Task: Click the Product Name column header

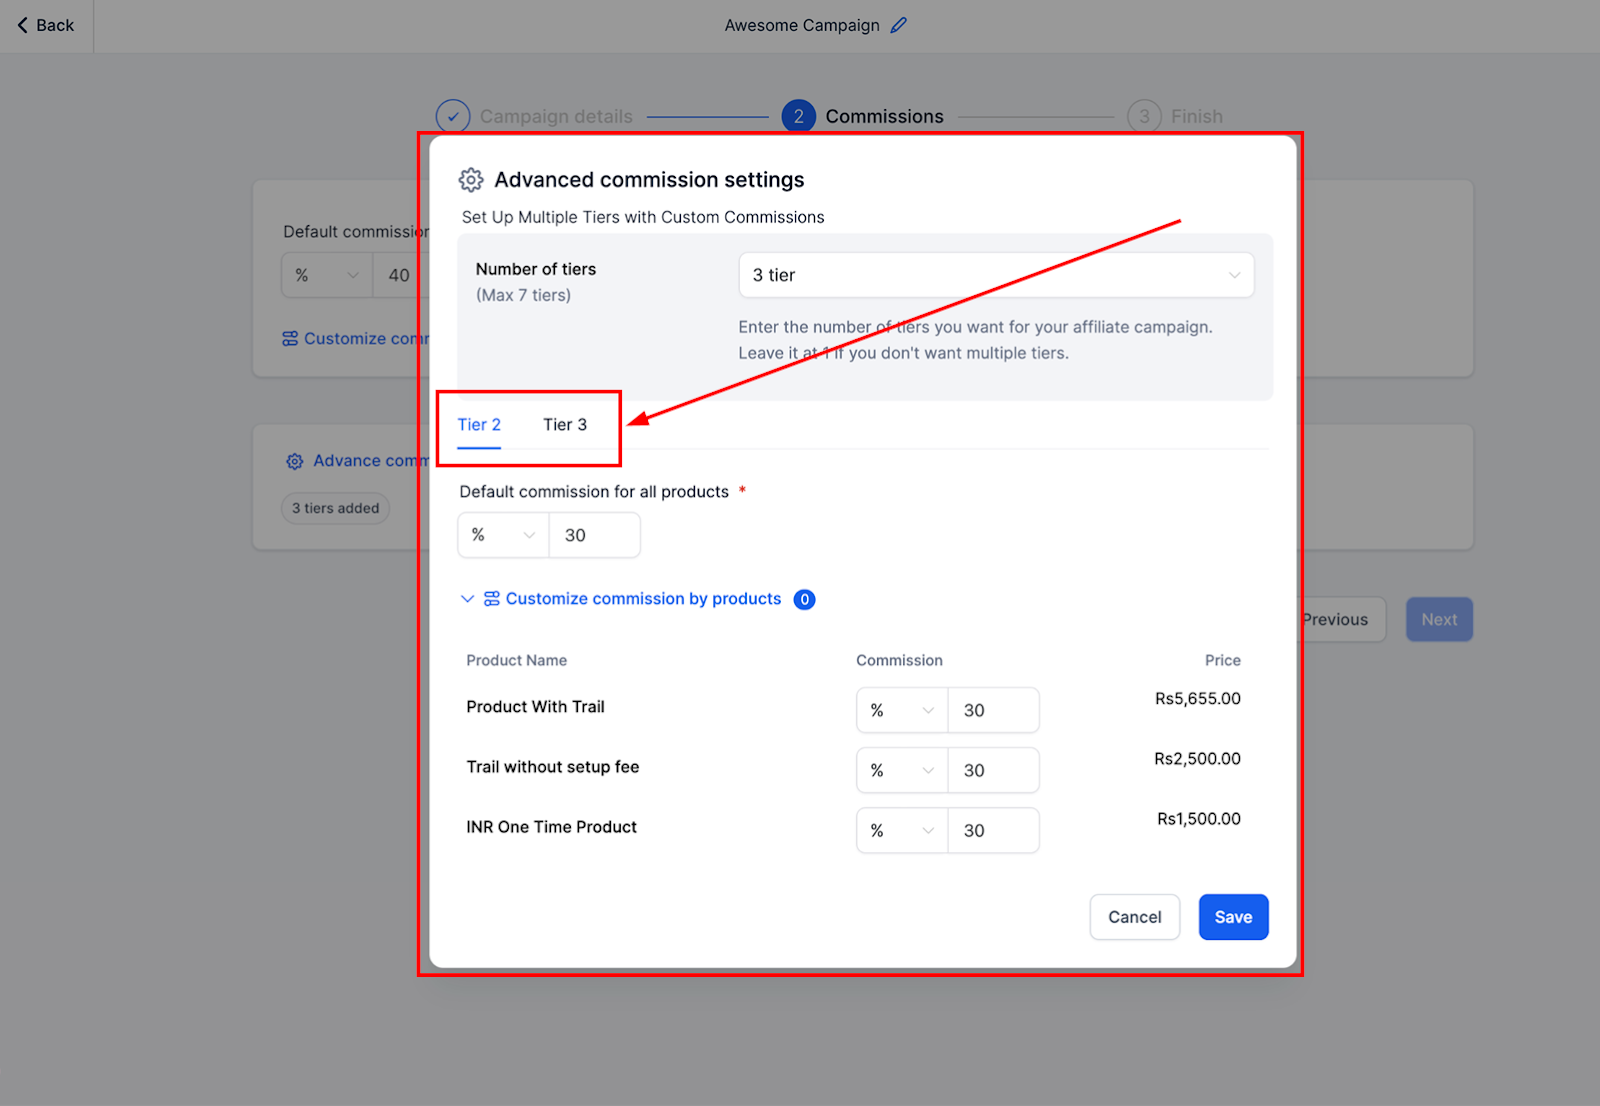Action: [516, 661]
